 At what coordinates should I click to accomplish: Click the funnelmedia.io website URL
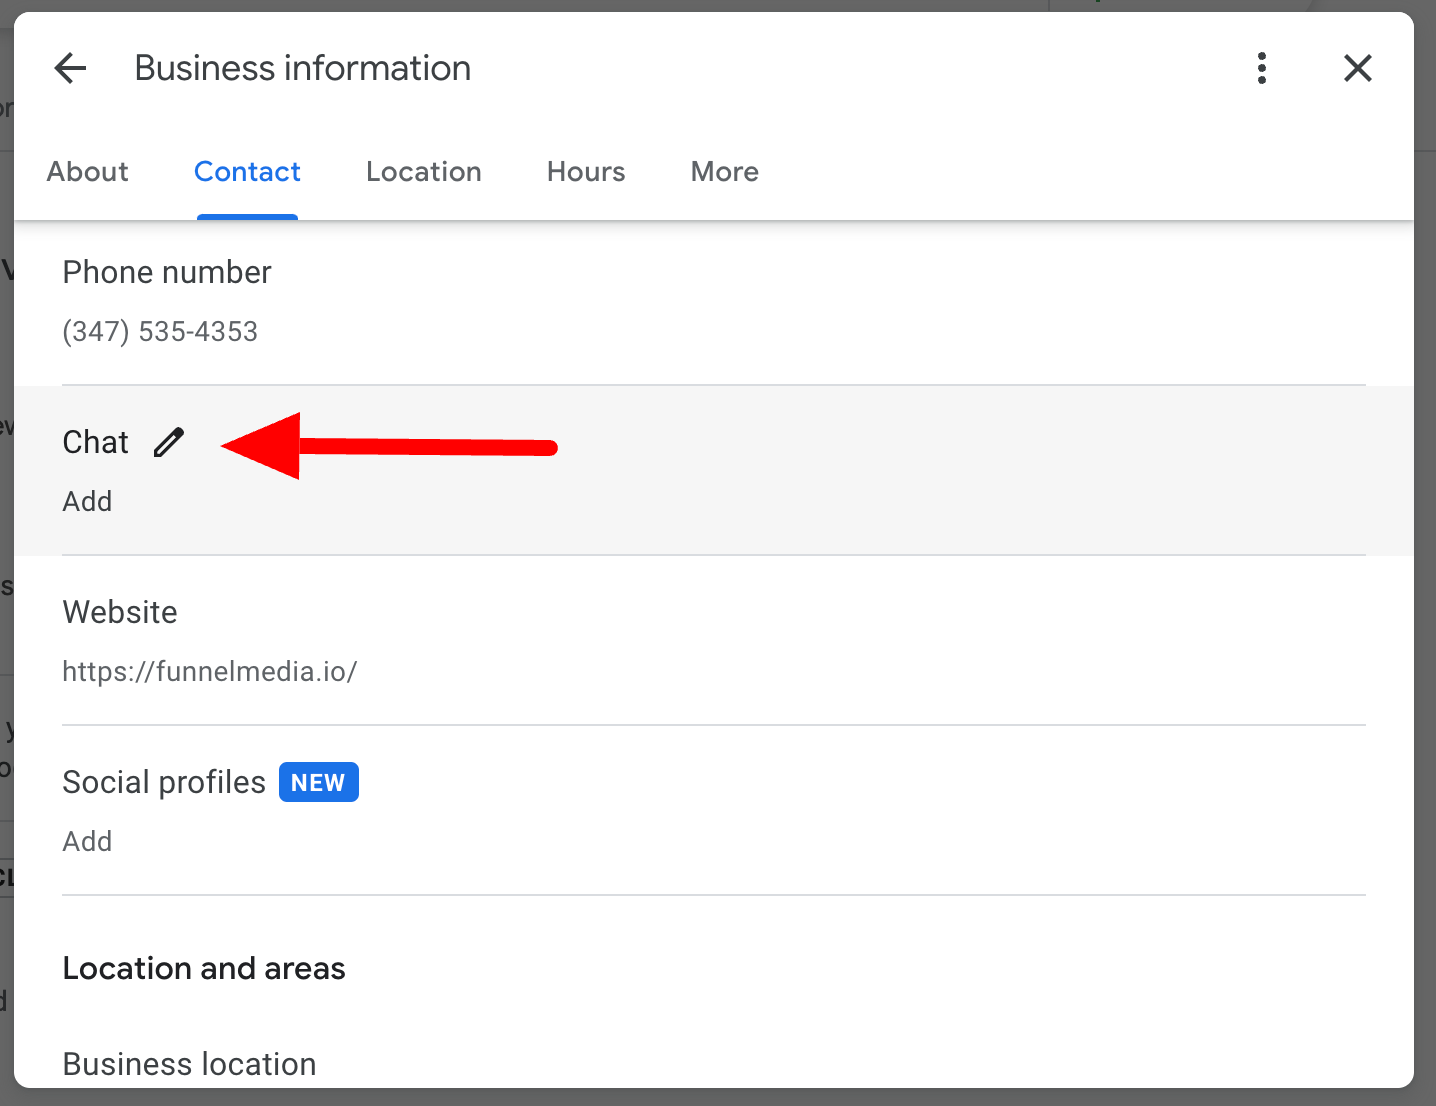pyautogui.click(x=210, y=671)
